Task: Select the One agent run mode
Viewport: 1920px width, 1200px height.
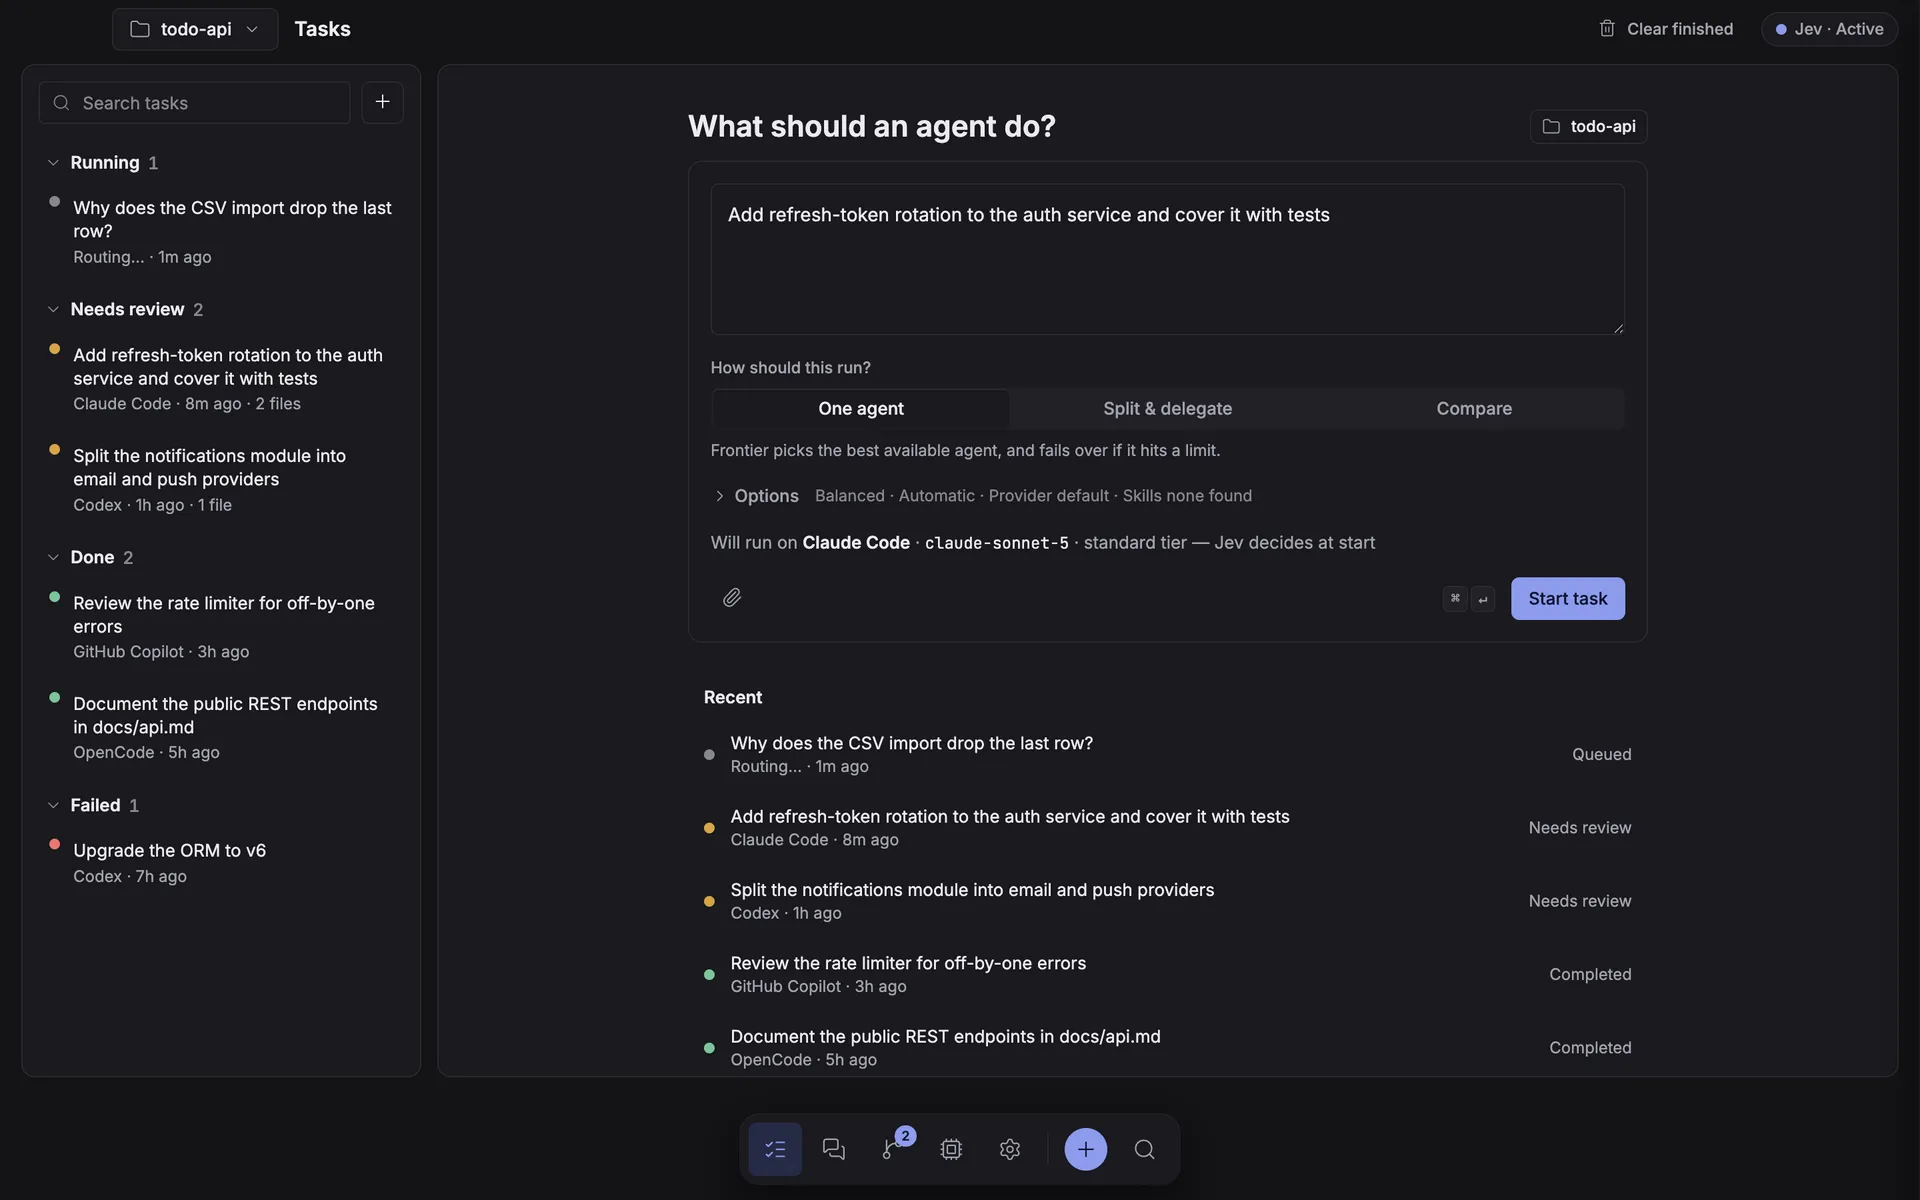Action: pos(860,408)
